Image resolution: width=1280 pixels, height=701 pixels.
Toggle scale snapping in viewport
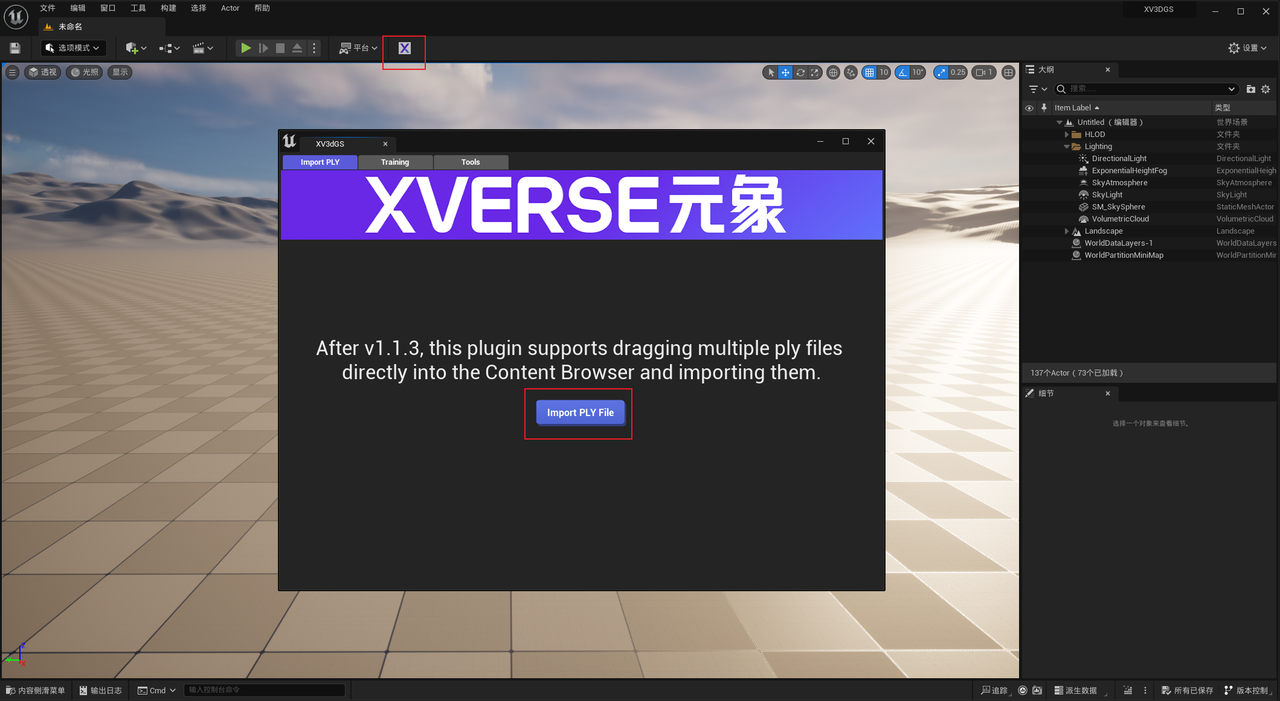click(941, 72)
